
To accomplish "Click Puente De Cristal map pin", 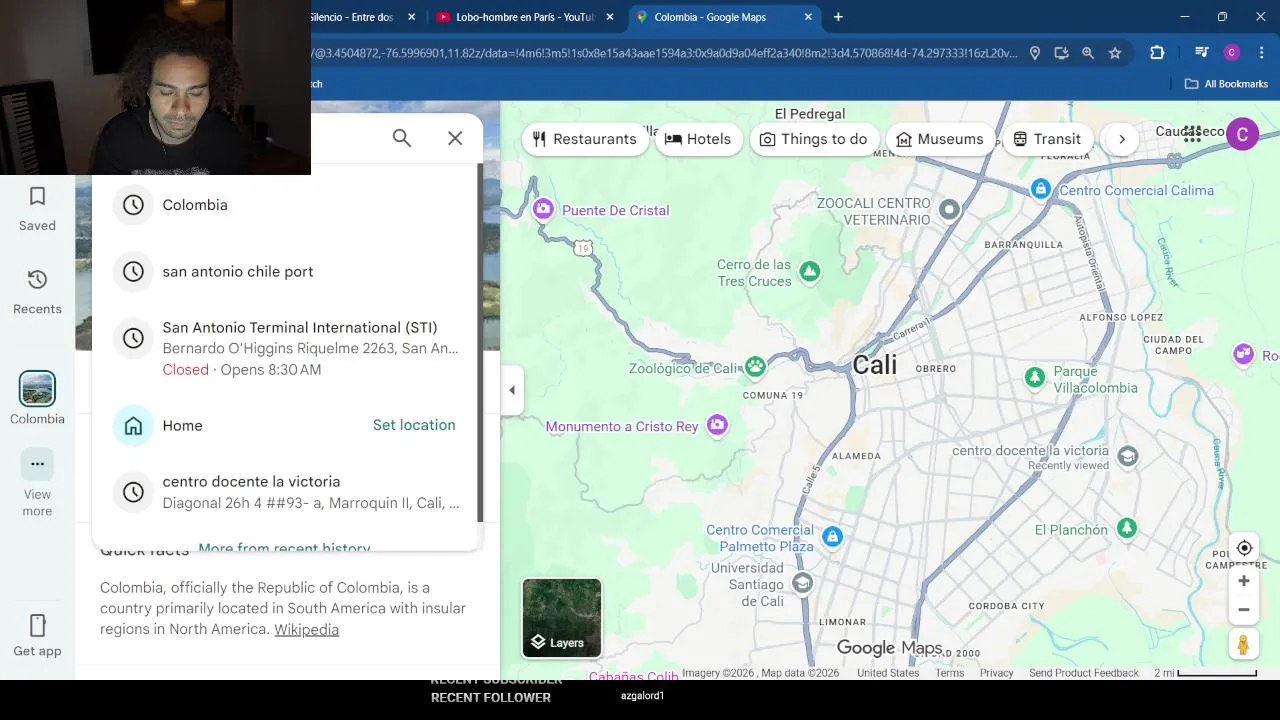I will tap(543, 208).
